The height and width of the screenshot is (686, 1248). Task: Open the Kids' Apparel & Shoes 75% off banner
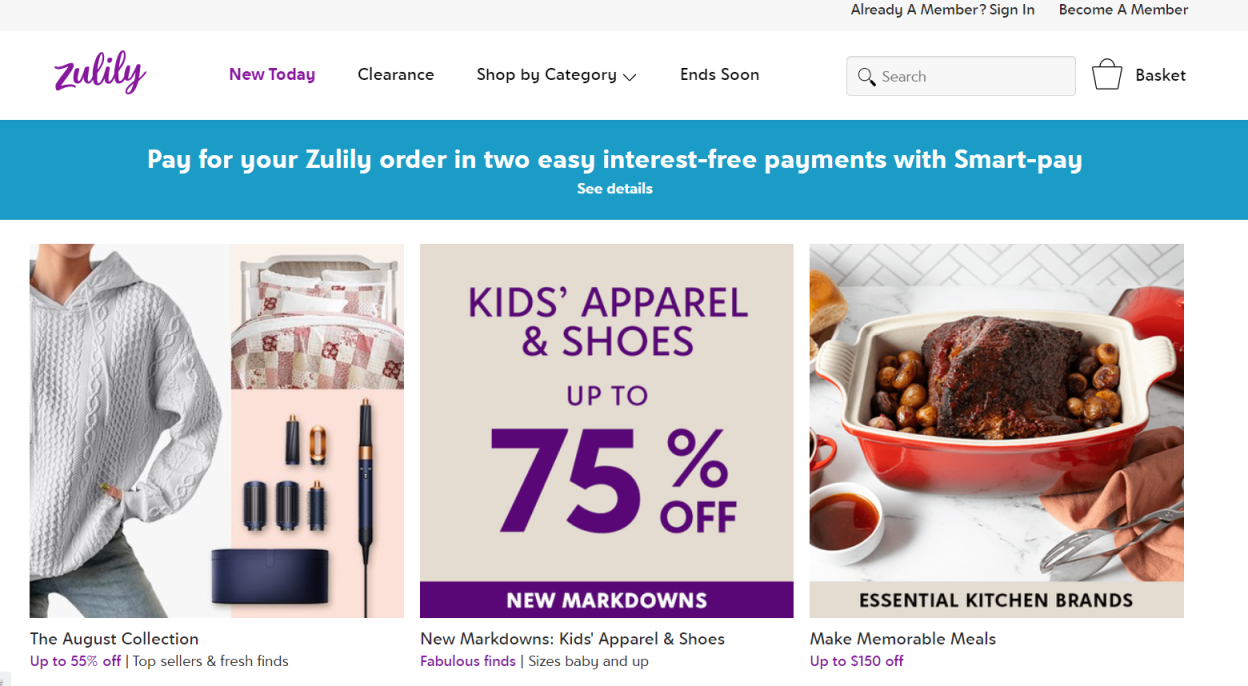[x=606, y=430]
